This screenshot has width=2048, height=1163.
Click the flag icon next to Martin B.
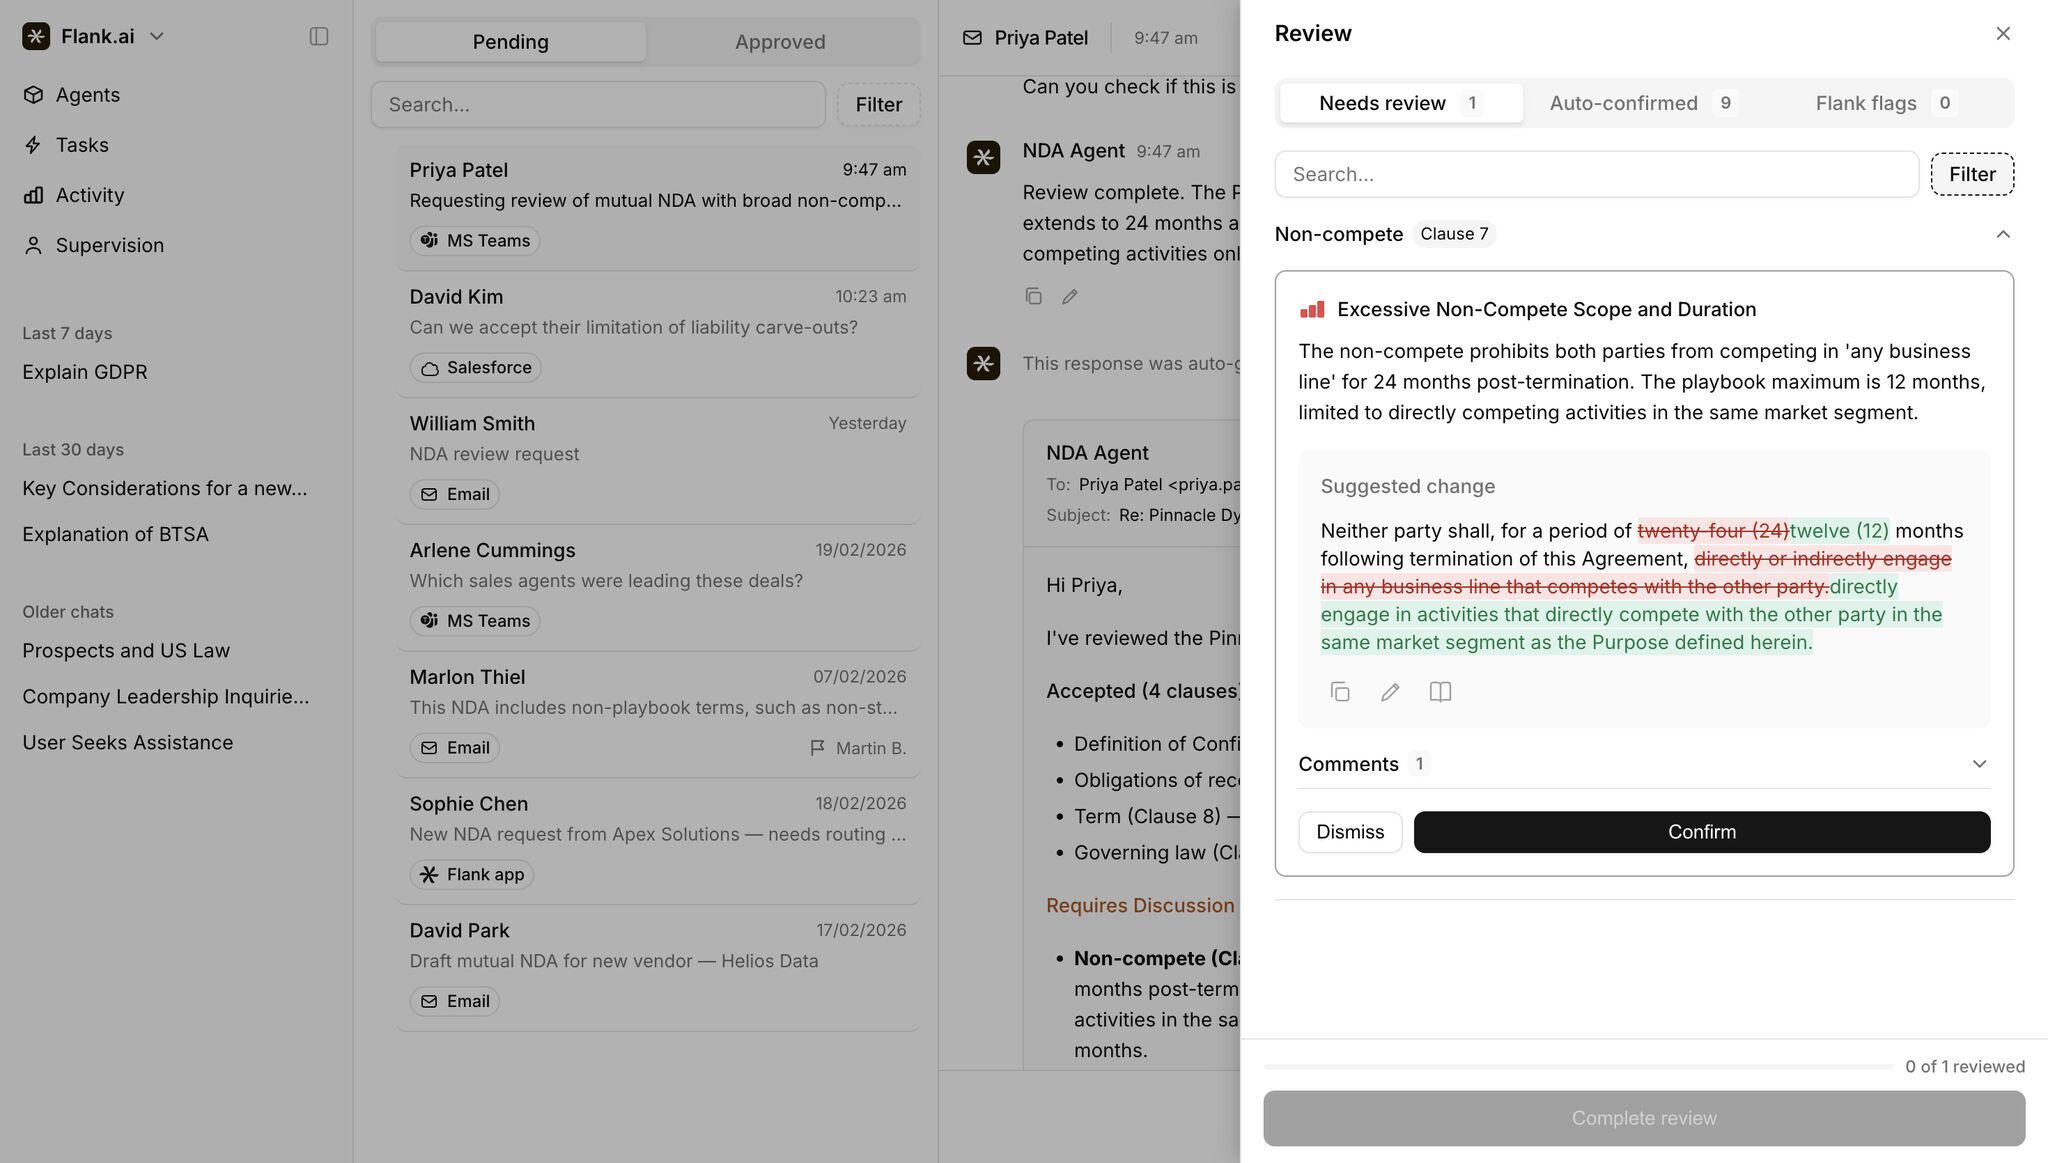pyautogui.click(x=817, y=748)
